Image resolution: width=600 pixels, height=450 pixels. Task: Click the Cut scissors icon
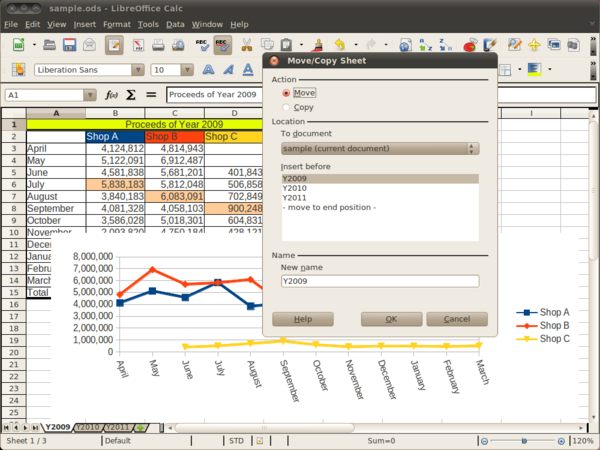[x=247, y=44]
